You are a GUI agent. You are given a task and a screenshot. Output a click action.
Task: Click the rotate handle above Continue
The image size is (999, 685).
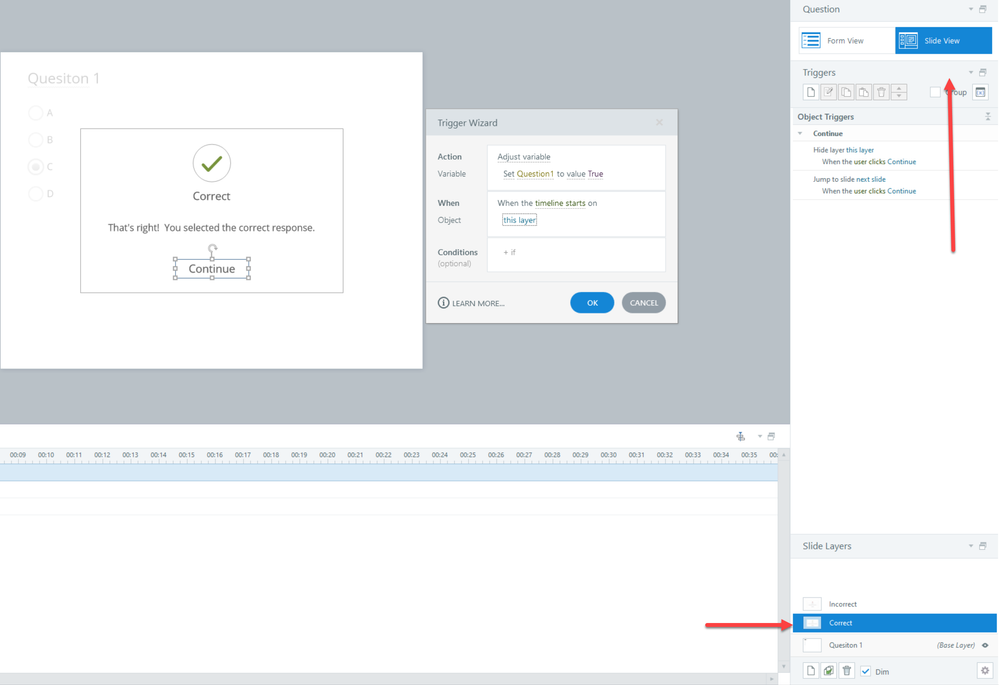[212, 249]
